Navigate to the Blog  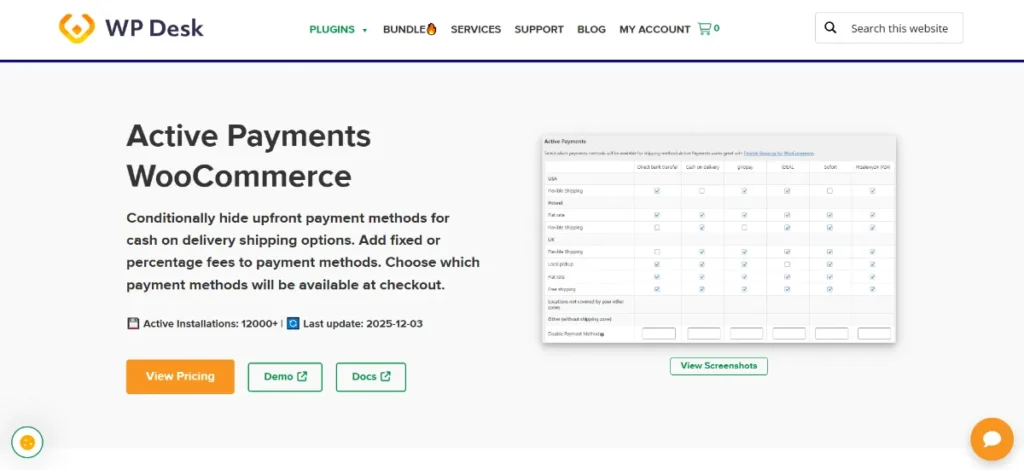coord(591,29)
